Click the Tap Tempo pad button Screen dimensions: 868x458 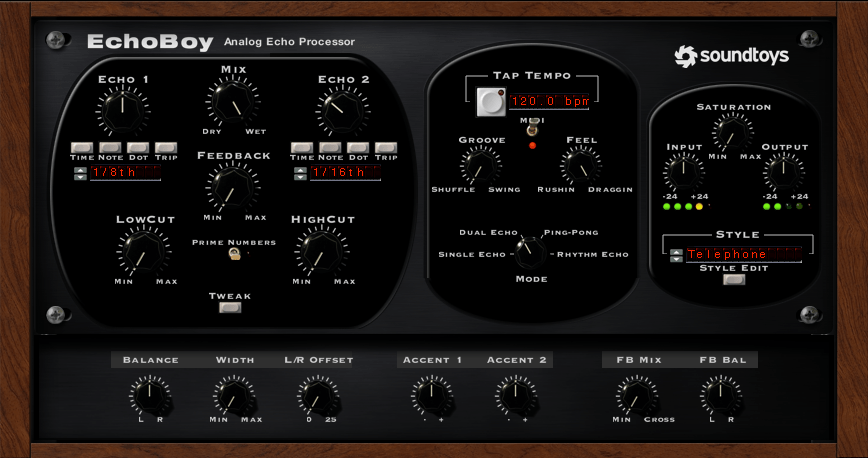click(489, 102)
